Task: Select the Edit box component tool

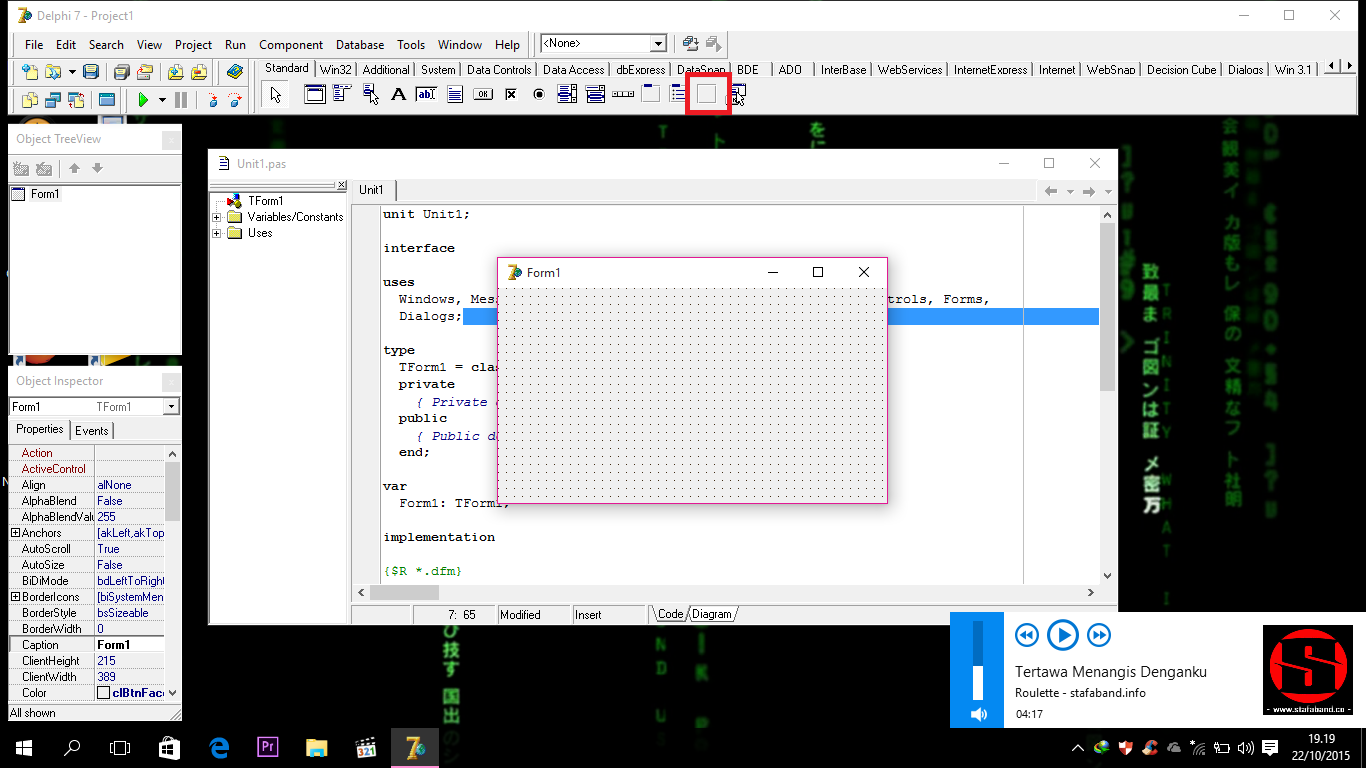Action: (425, 94)
